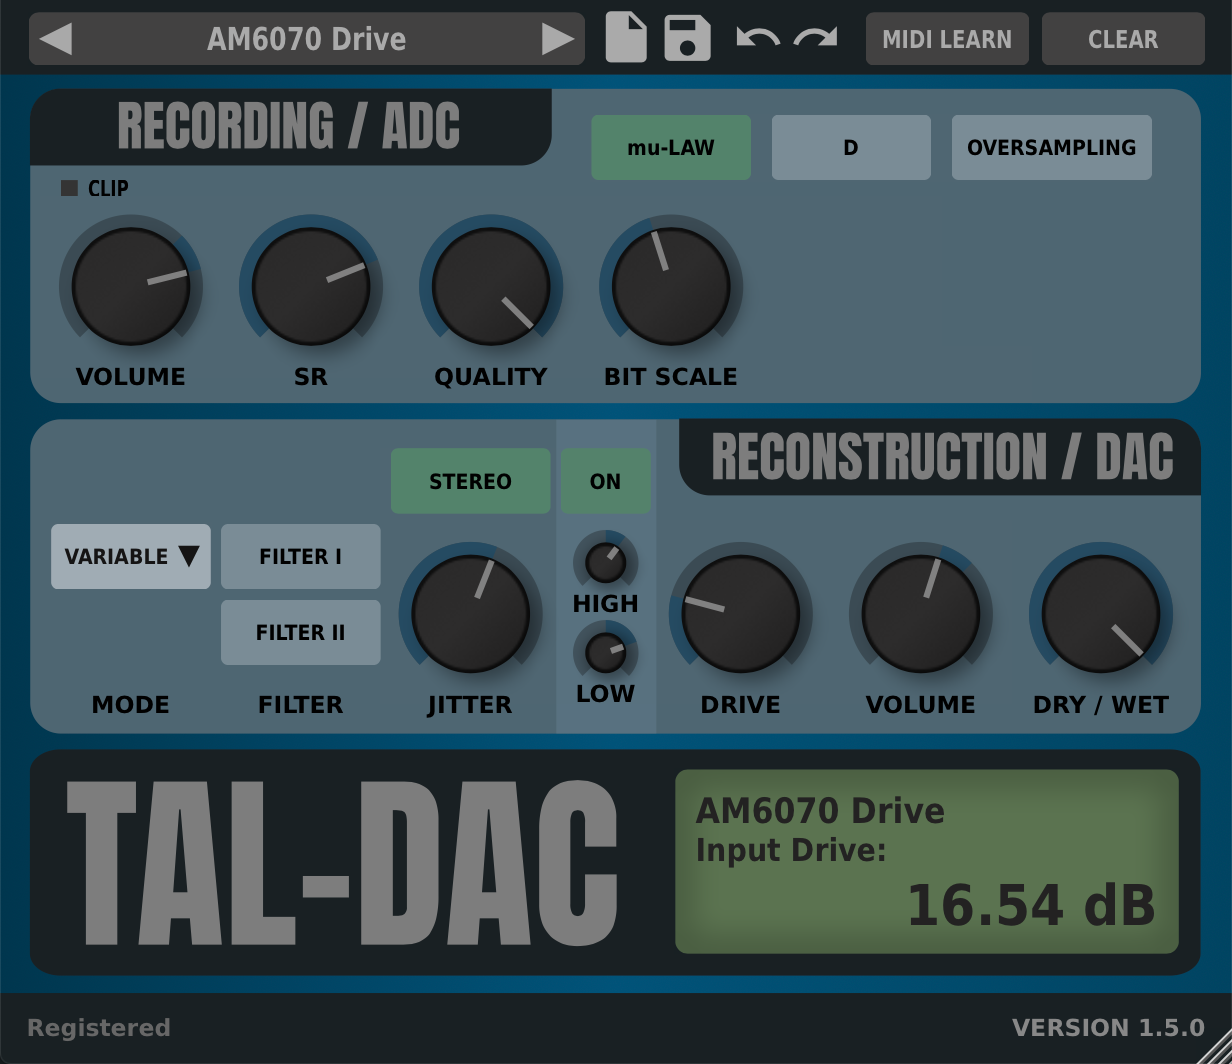Select the previous preset arrow
Screen dimensions: 1232x1064
click(55, 38)
